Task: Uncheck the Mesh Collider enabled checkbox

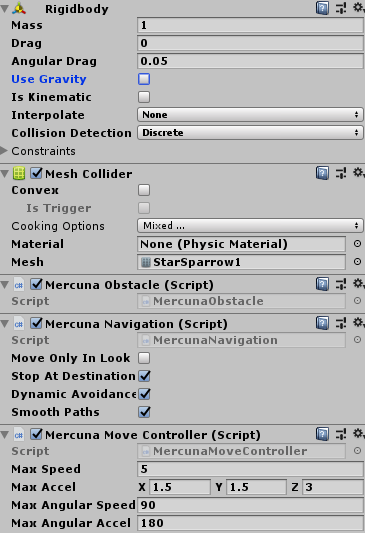Action: point(36,173)
